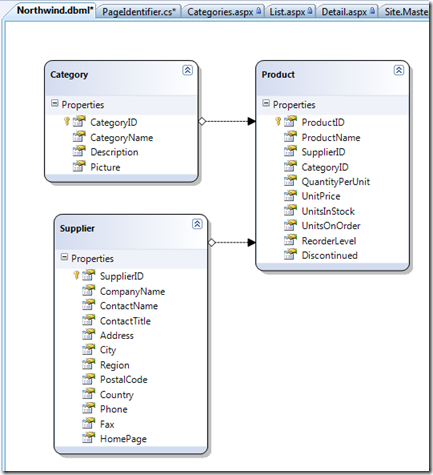This screenshot has height=475, width=433.
Task: Click the Picture property icon
Action: pyautogui.click(x=79, y=166)
